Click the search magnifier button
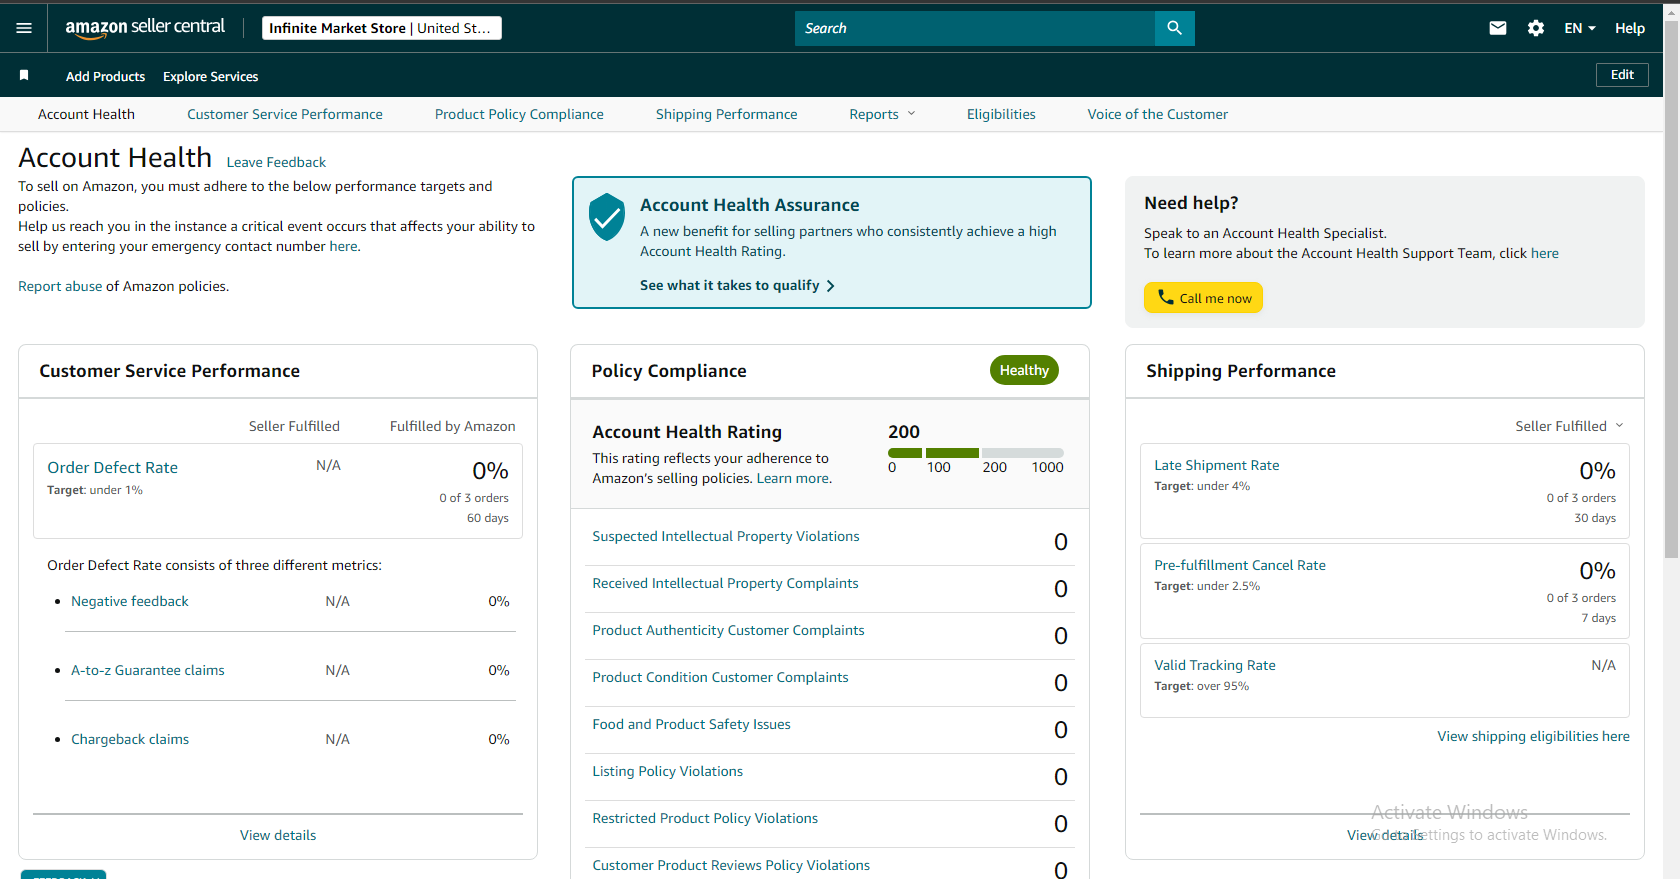1680x879 pixels. point(1174,28)
